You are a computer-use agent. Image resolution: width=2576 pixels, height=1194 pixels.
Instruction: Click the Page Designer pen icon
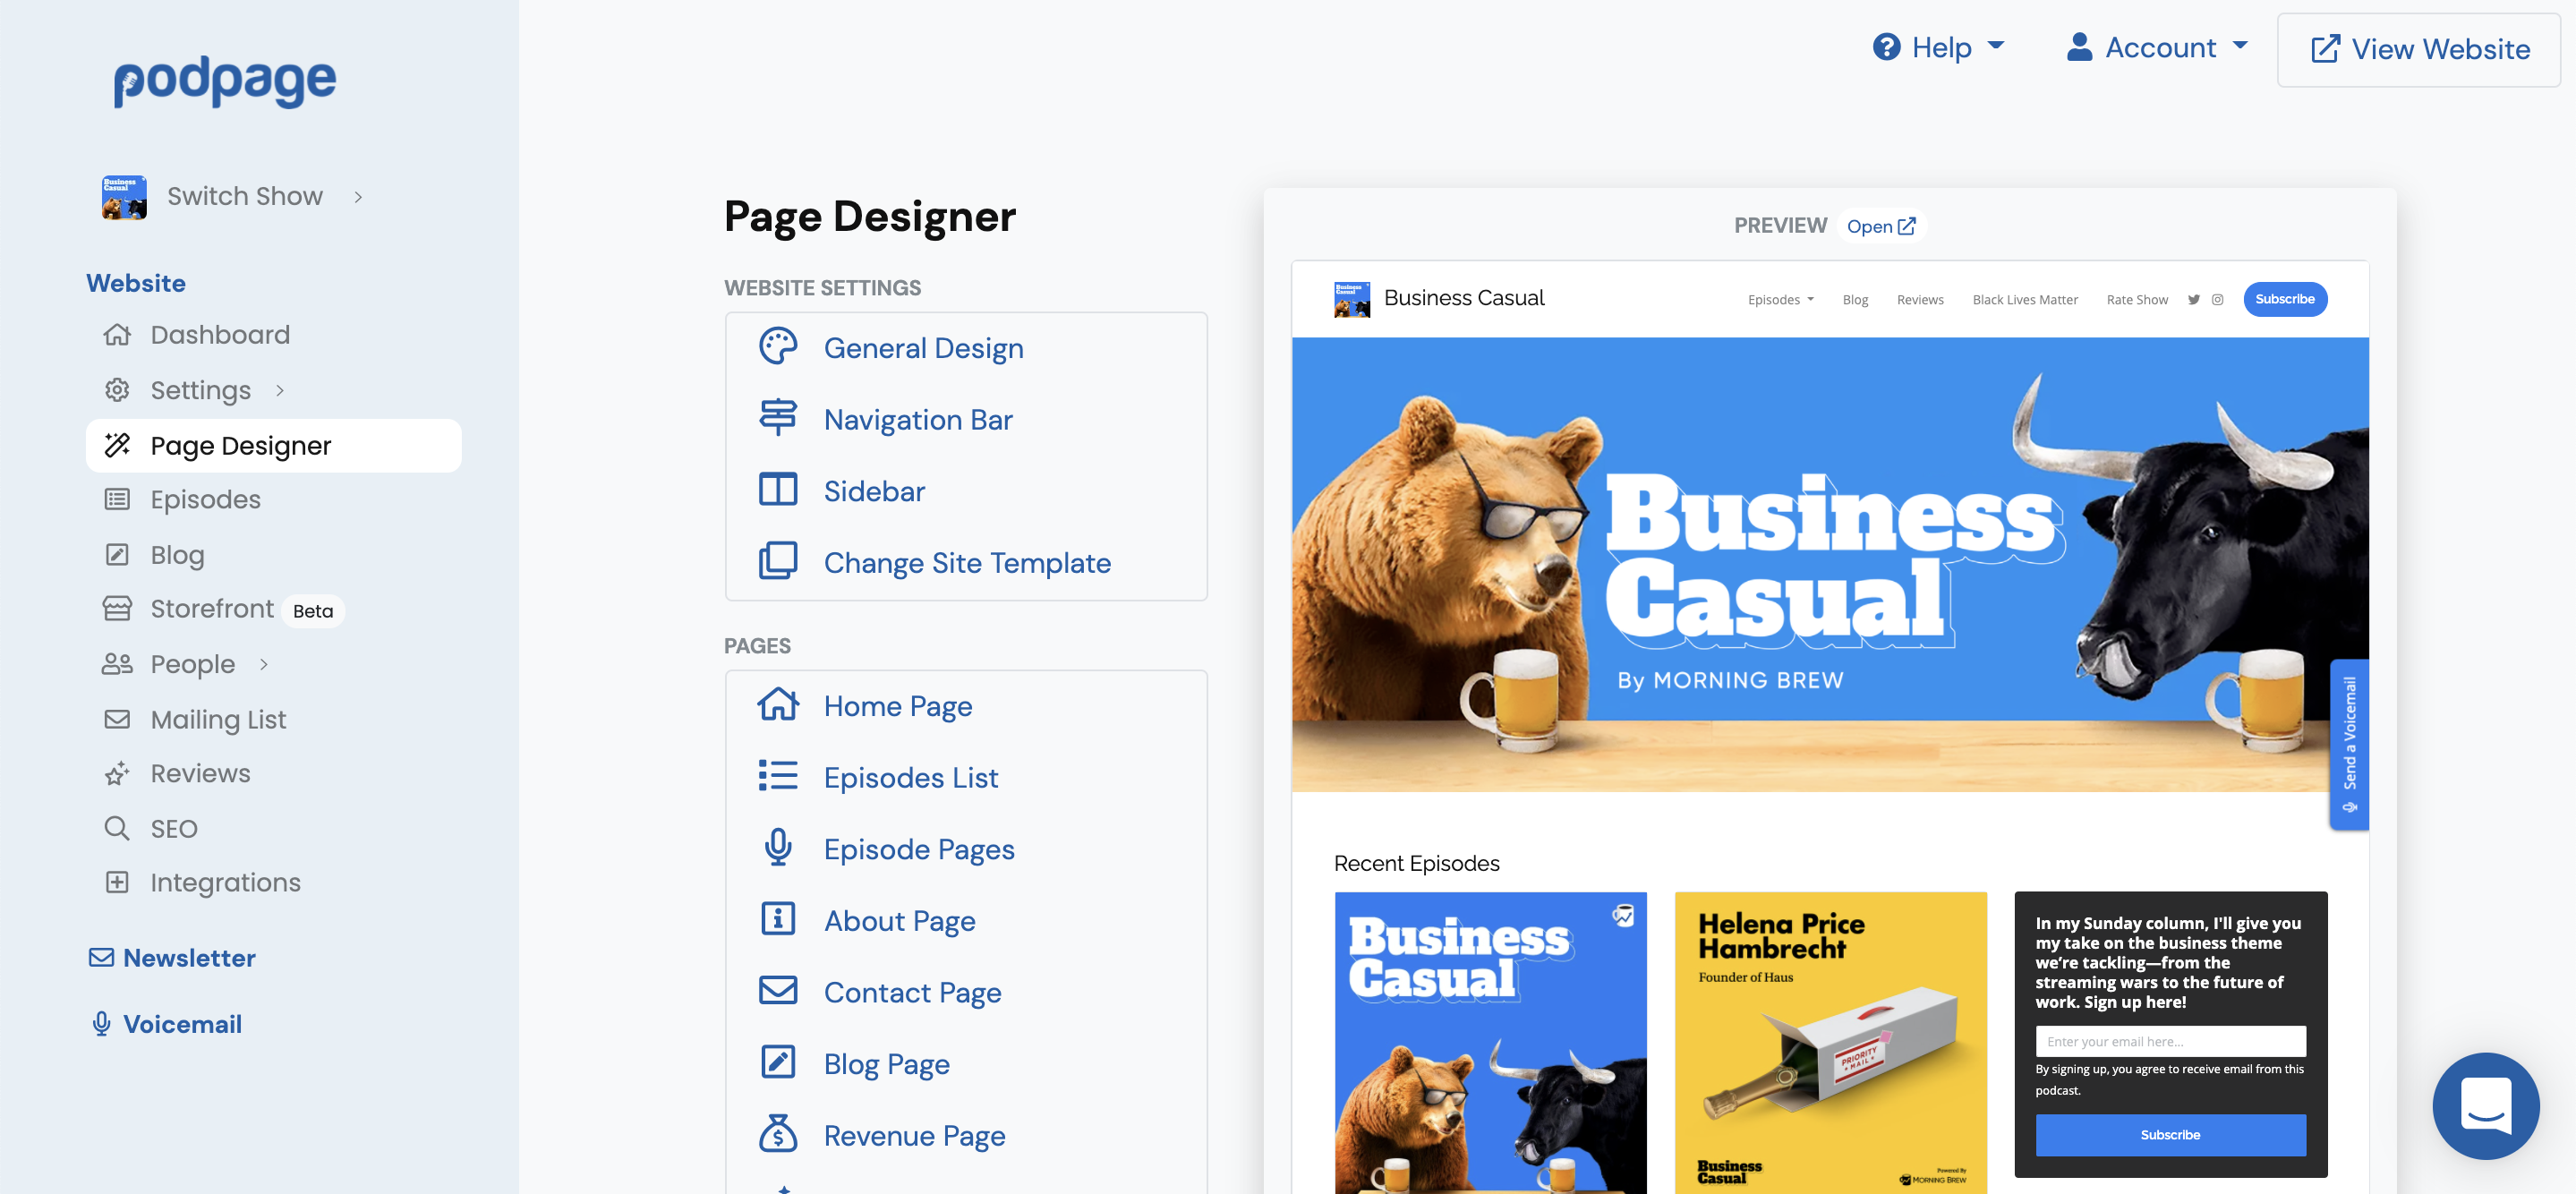coord(117,445)
